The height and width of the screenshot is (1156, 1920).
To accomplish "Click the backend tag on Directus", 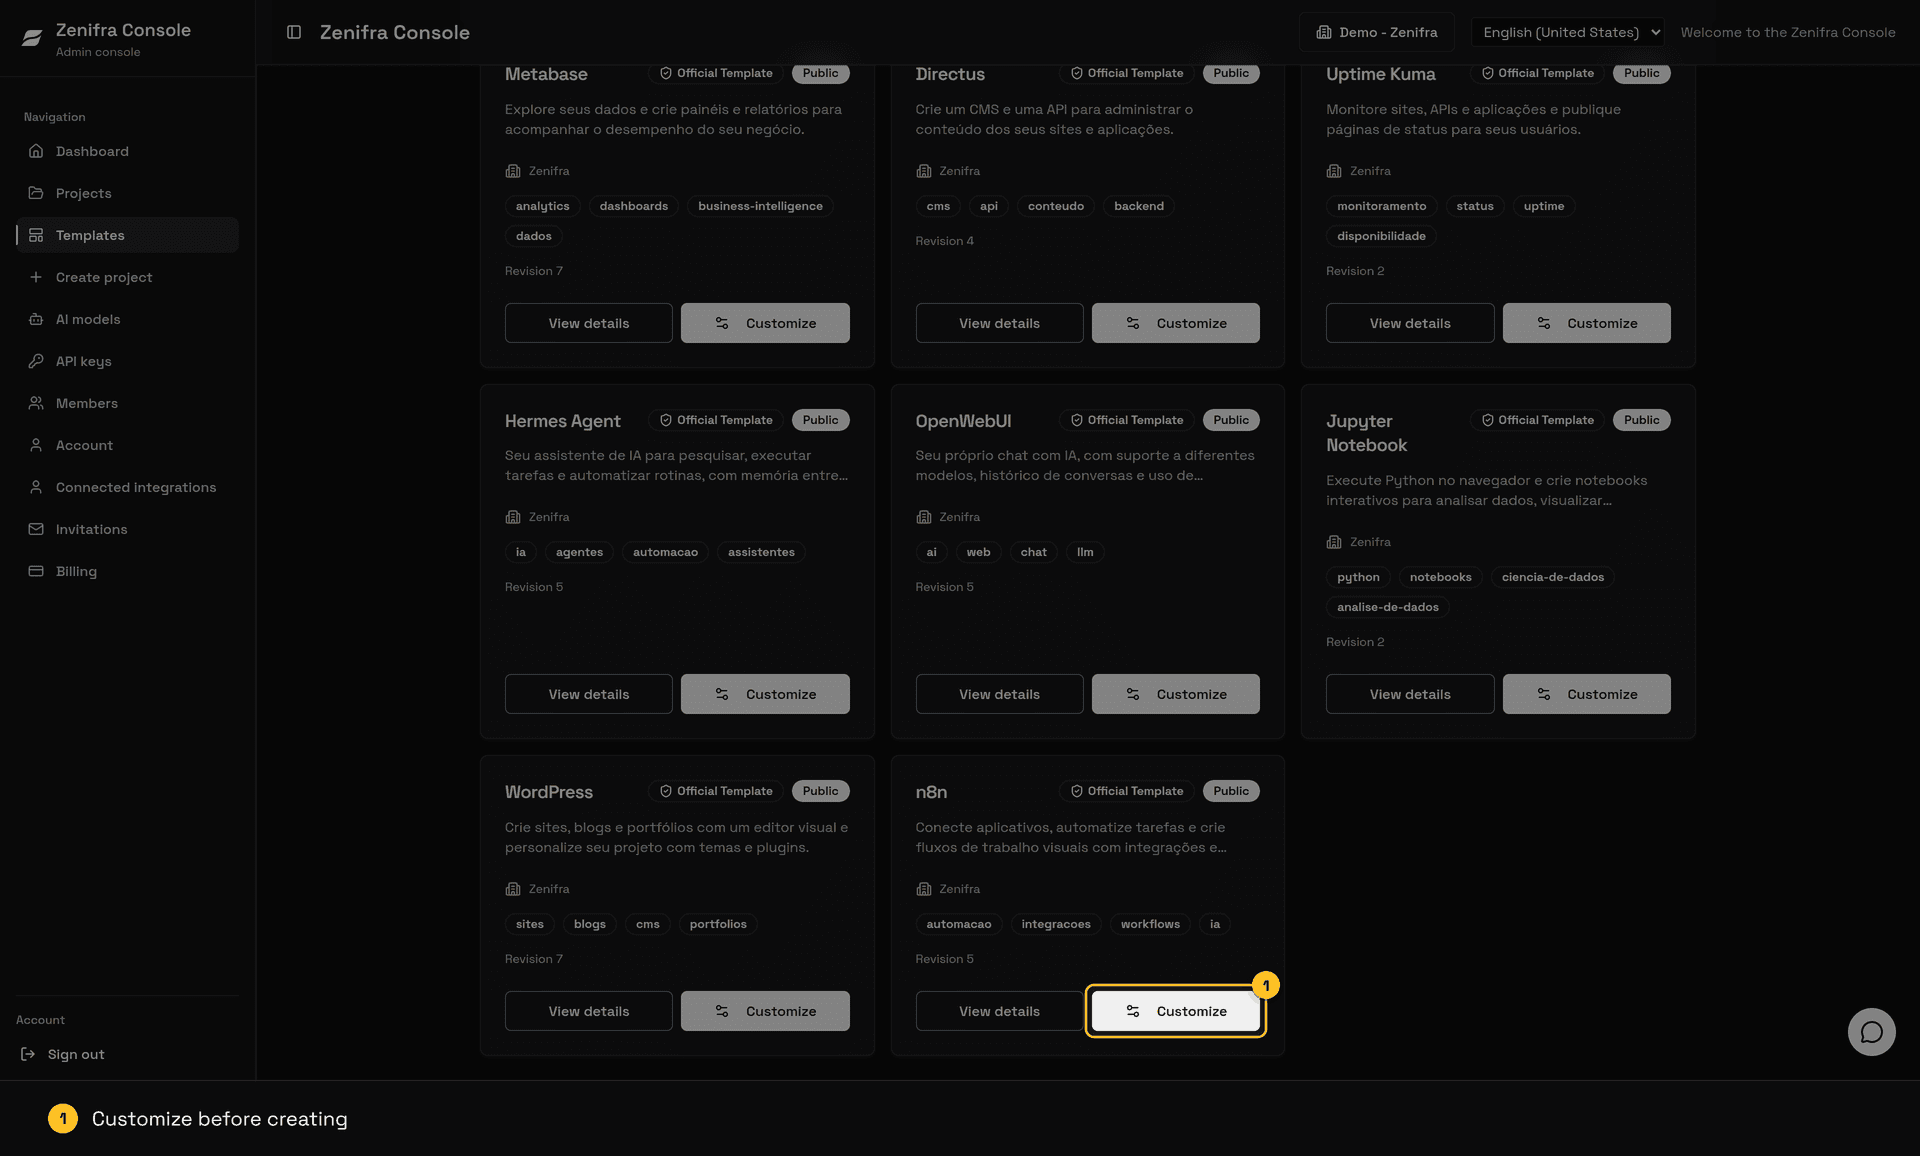I will pyautogui.click(x=1139, y=206).
